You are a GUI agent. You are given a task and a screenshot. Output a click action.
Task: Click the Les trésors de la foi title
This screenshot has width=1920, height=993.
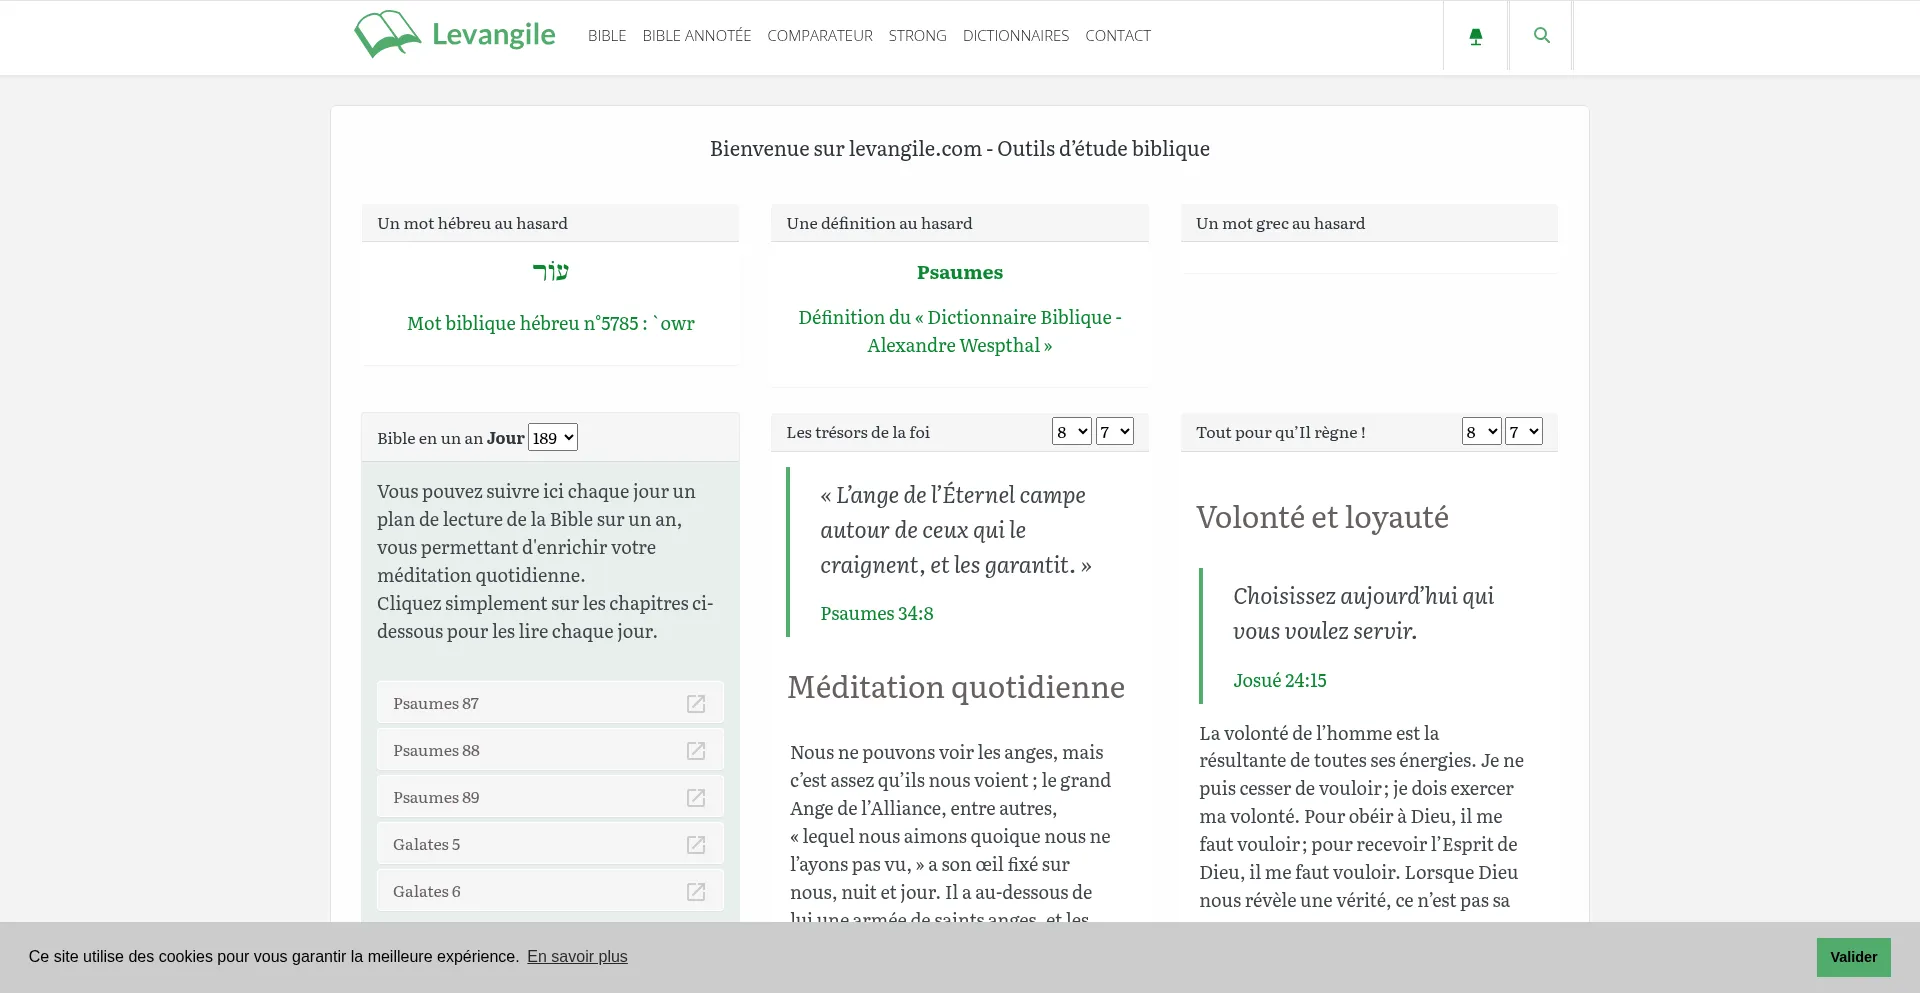tap(858, 432)
